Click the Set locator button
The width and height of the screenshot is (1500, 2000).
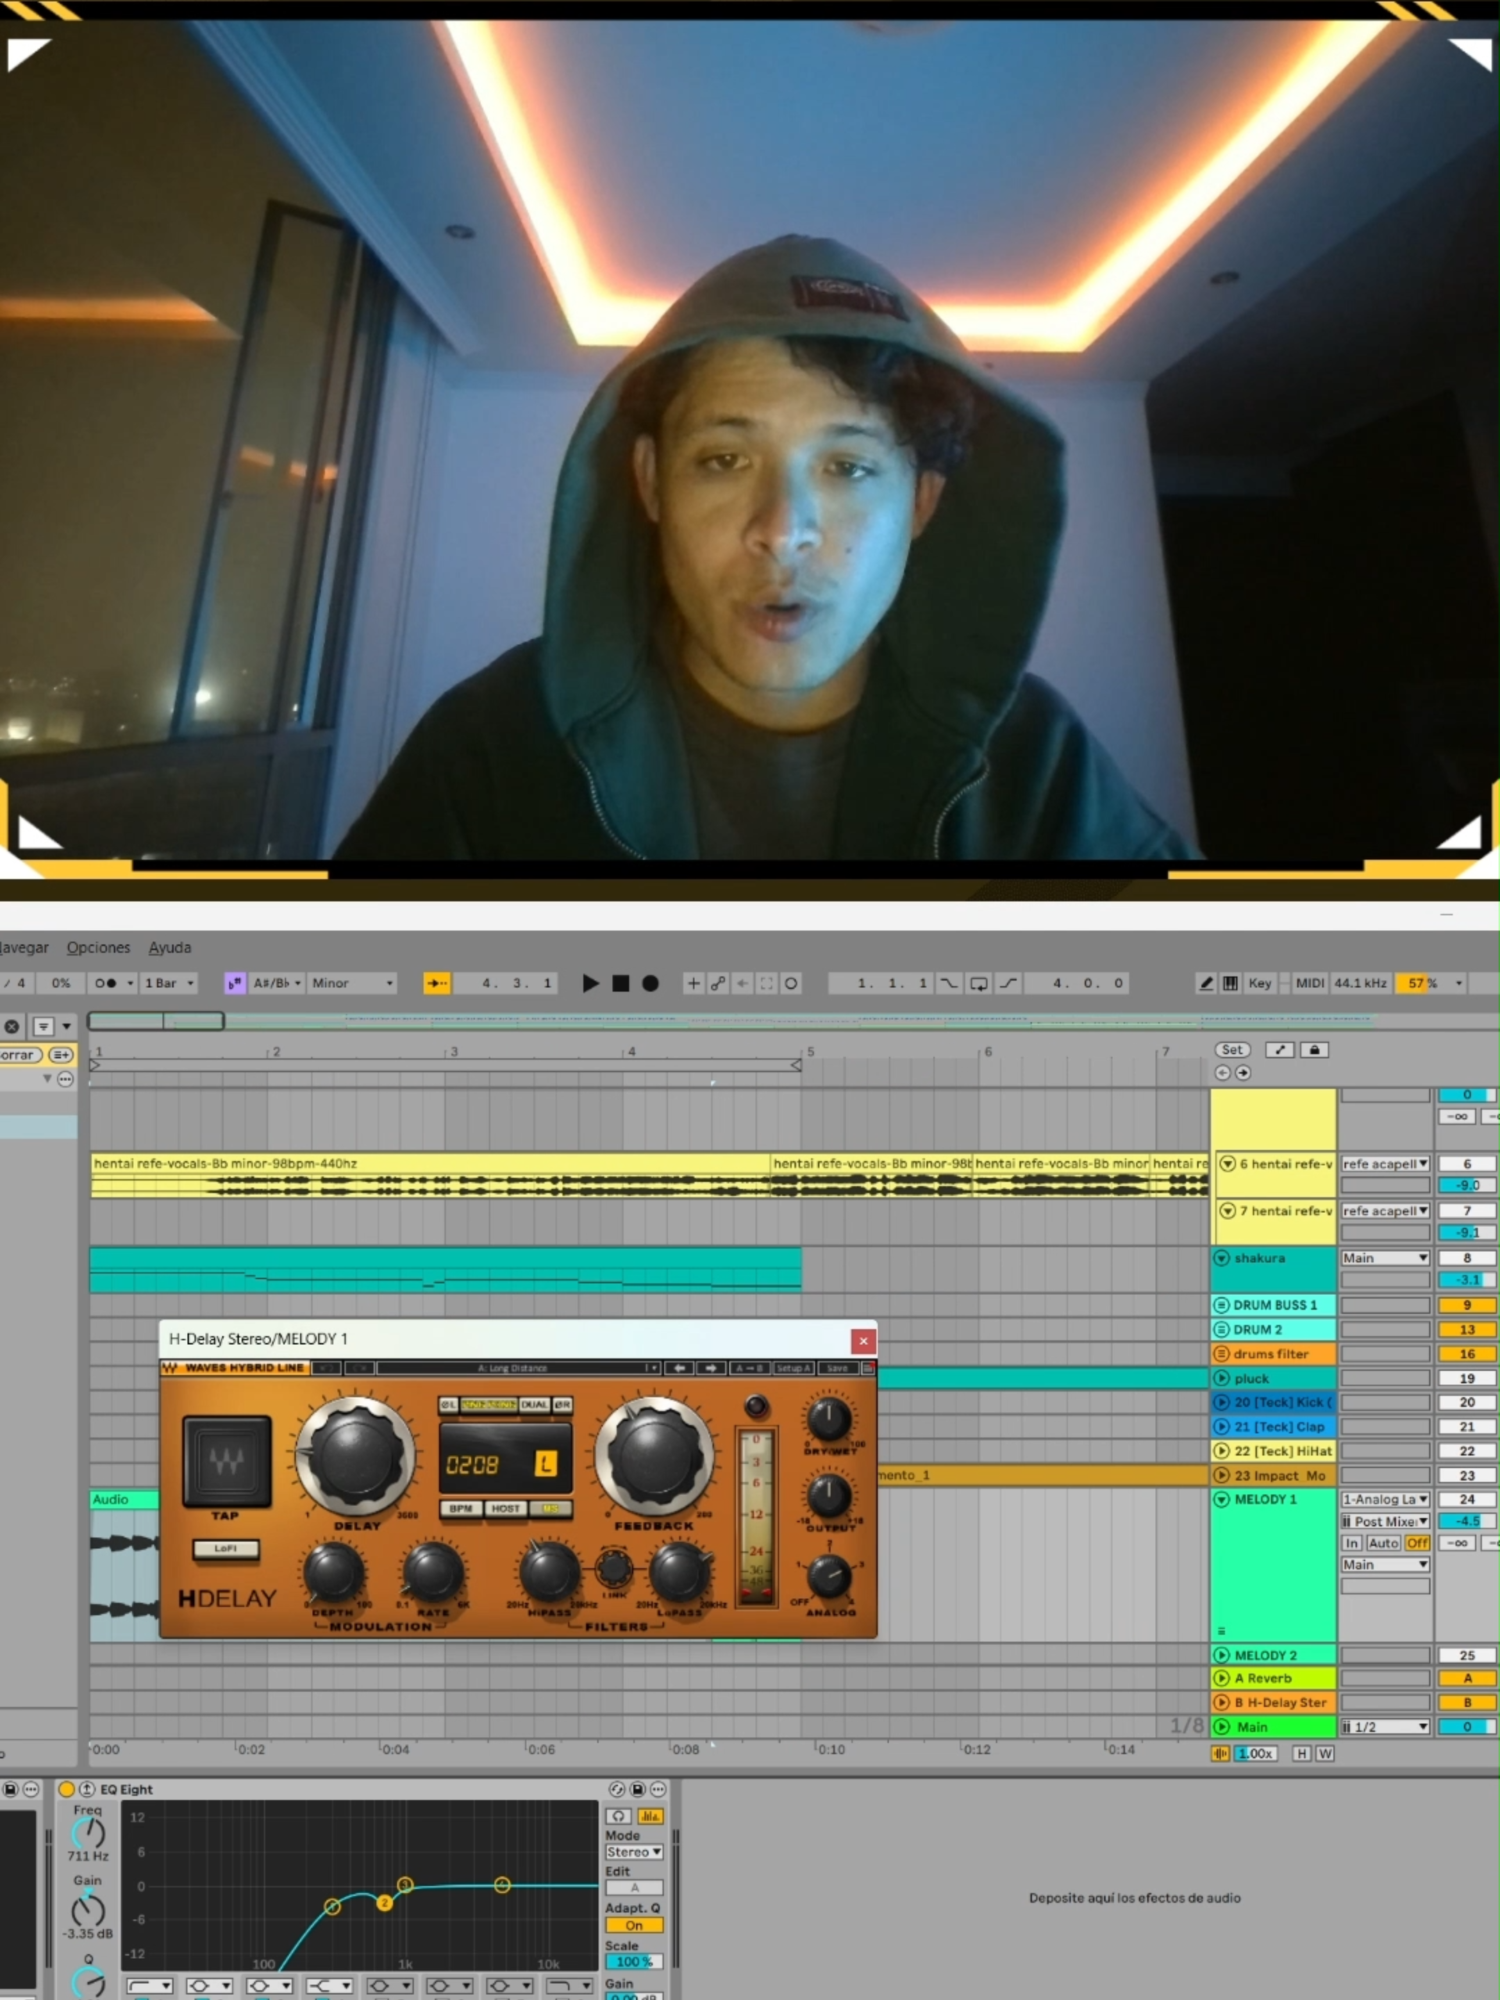1232,1050
